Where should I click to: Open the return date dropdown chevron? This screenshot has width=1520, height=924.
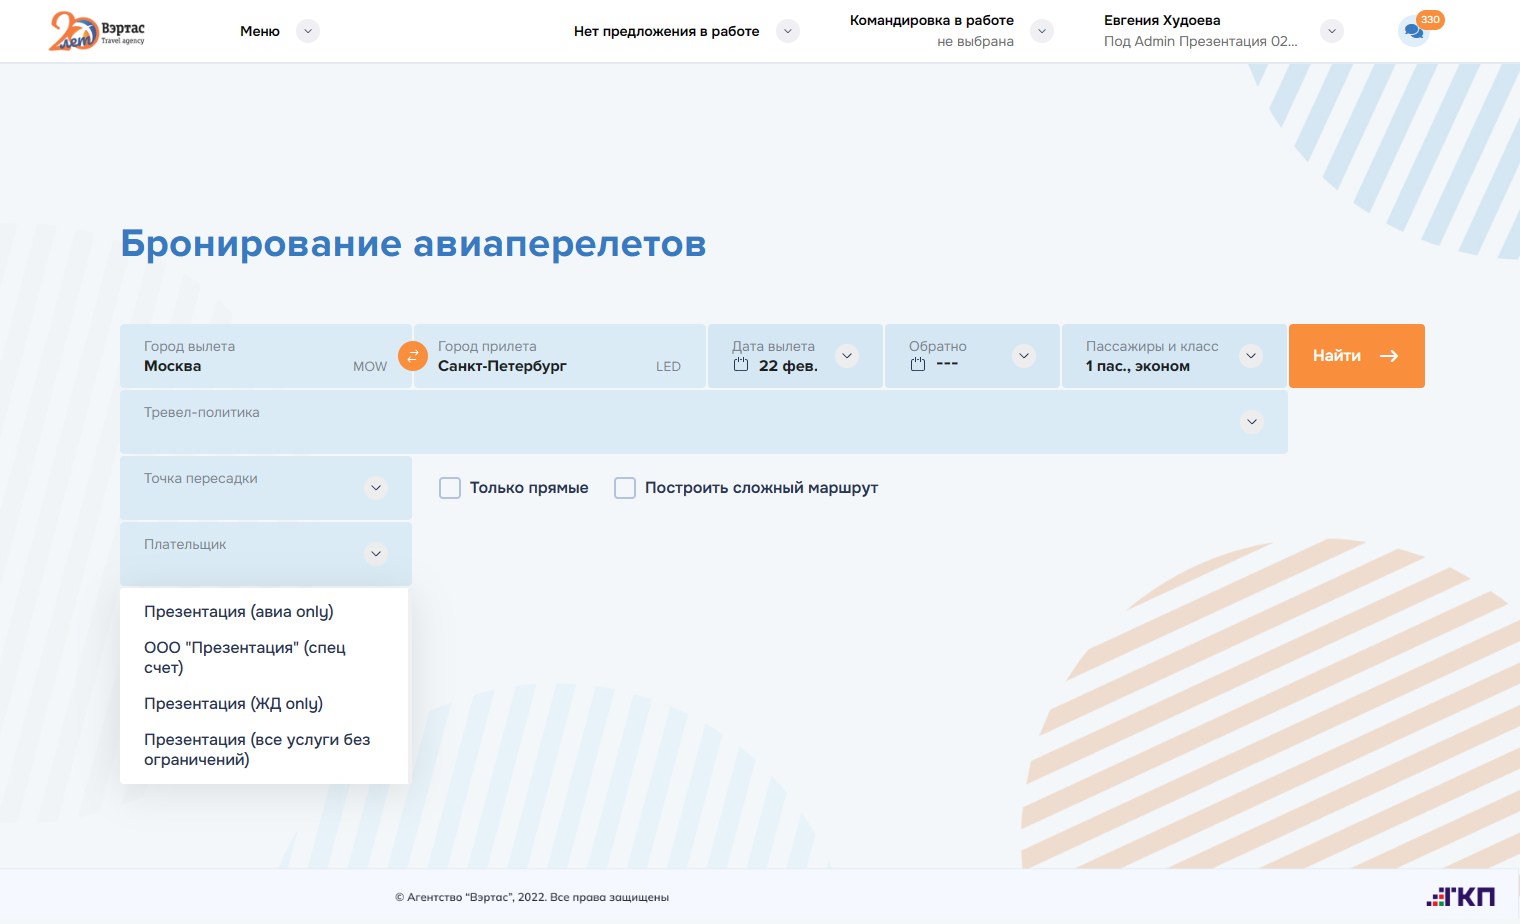(1024, 356)
